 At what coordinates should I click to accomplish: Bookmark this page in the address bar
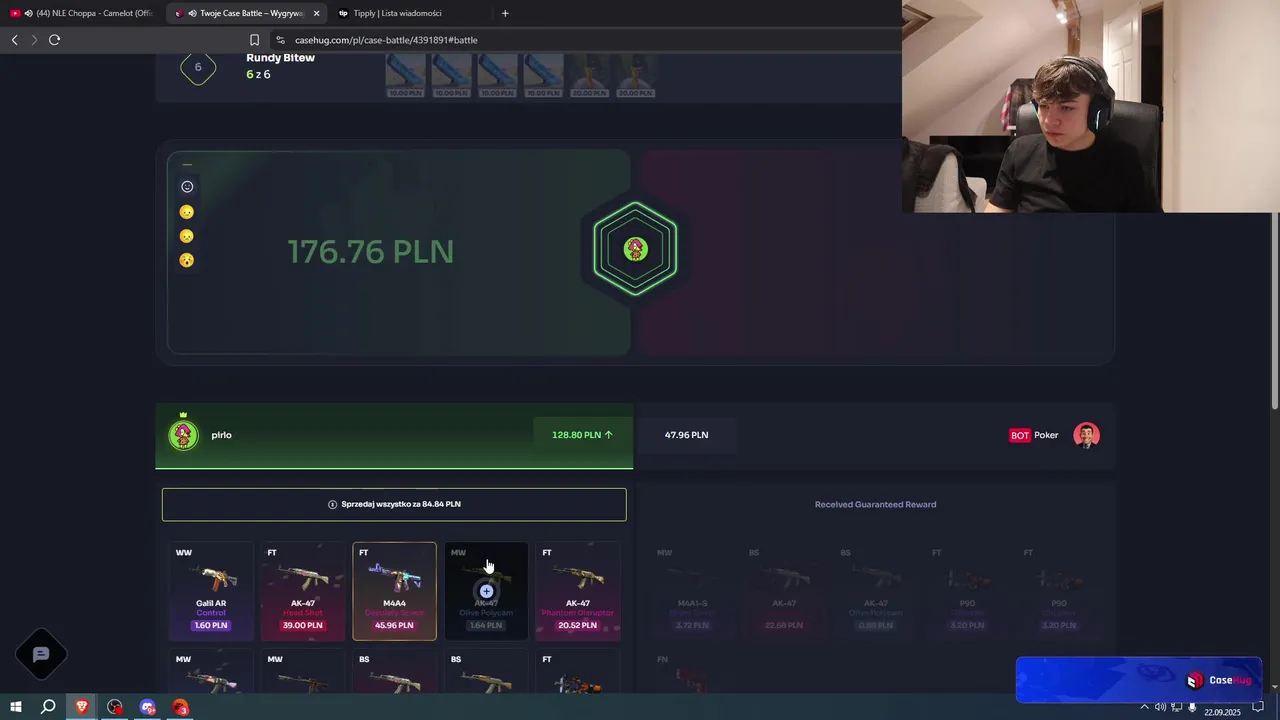pyautogui.click(x=254, y=40)
